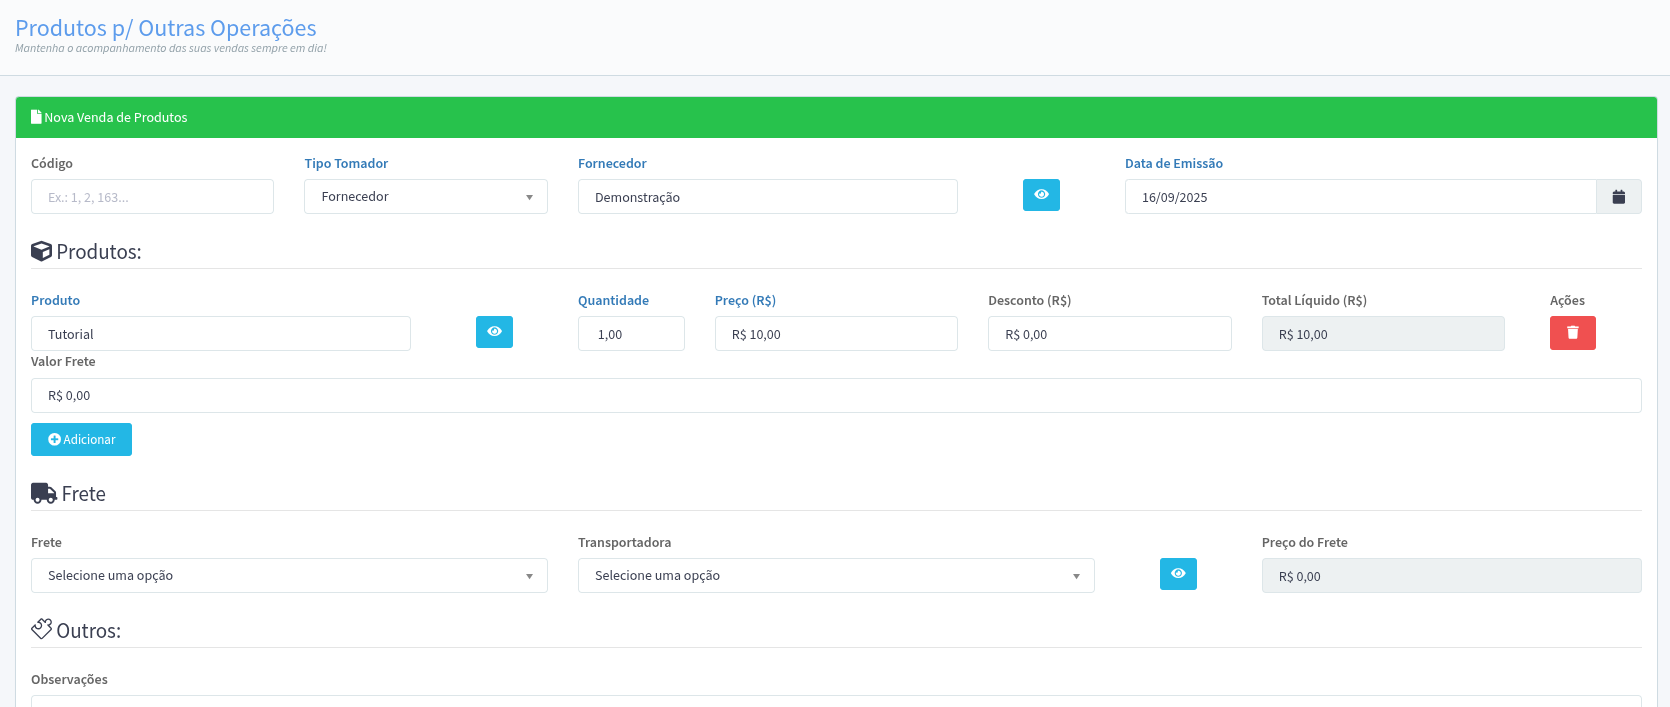Open Transportadora selection dropdown
The image size is (1670, 707).
pyautogui.click(x=835, y=576)
